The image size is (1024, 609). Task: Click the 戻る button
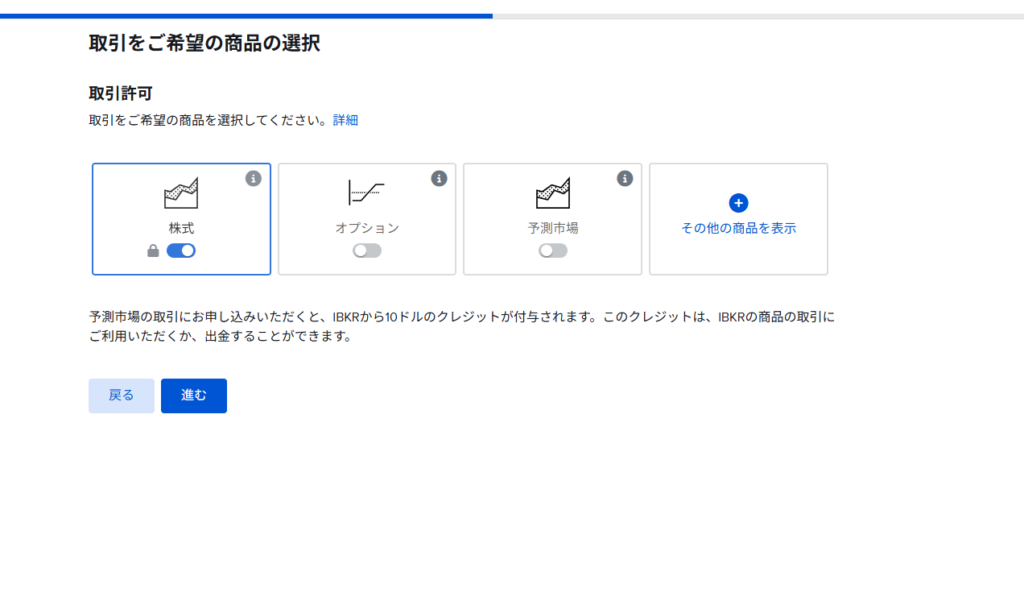(121, 396)
